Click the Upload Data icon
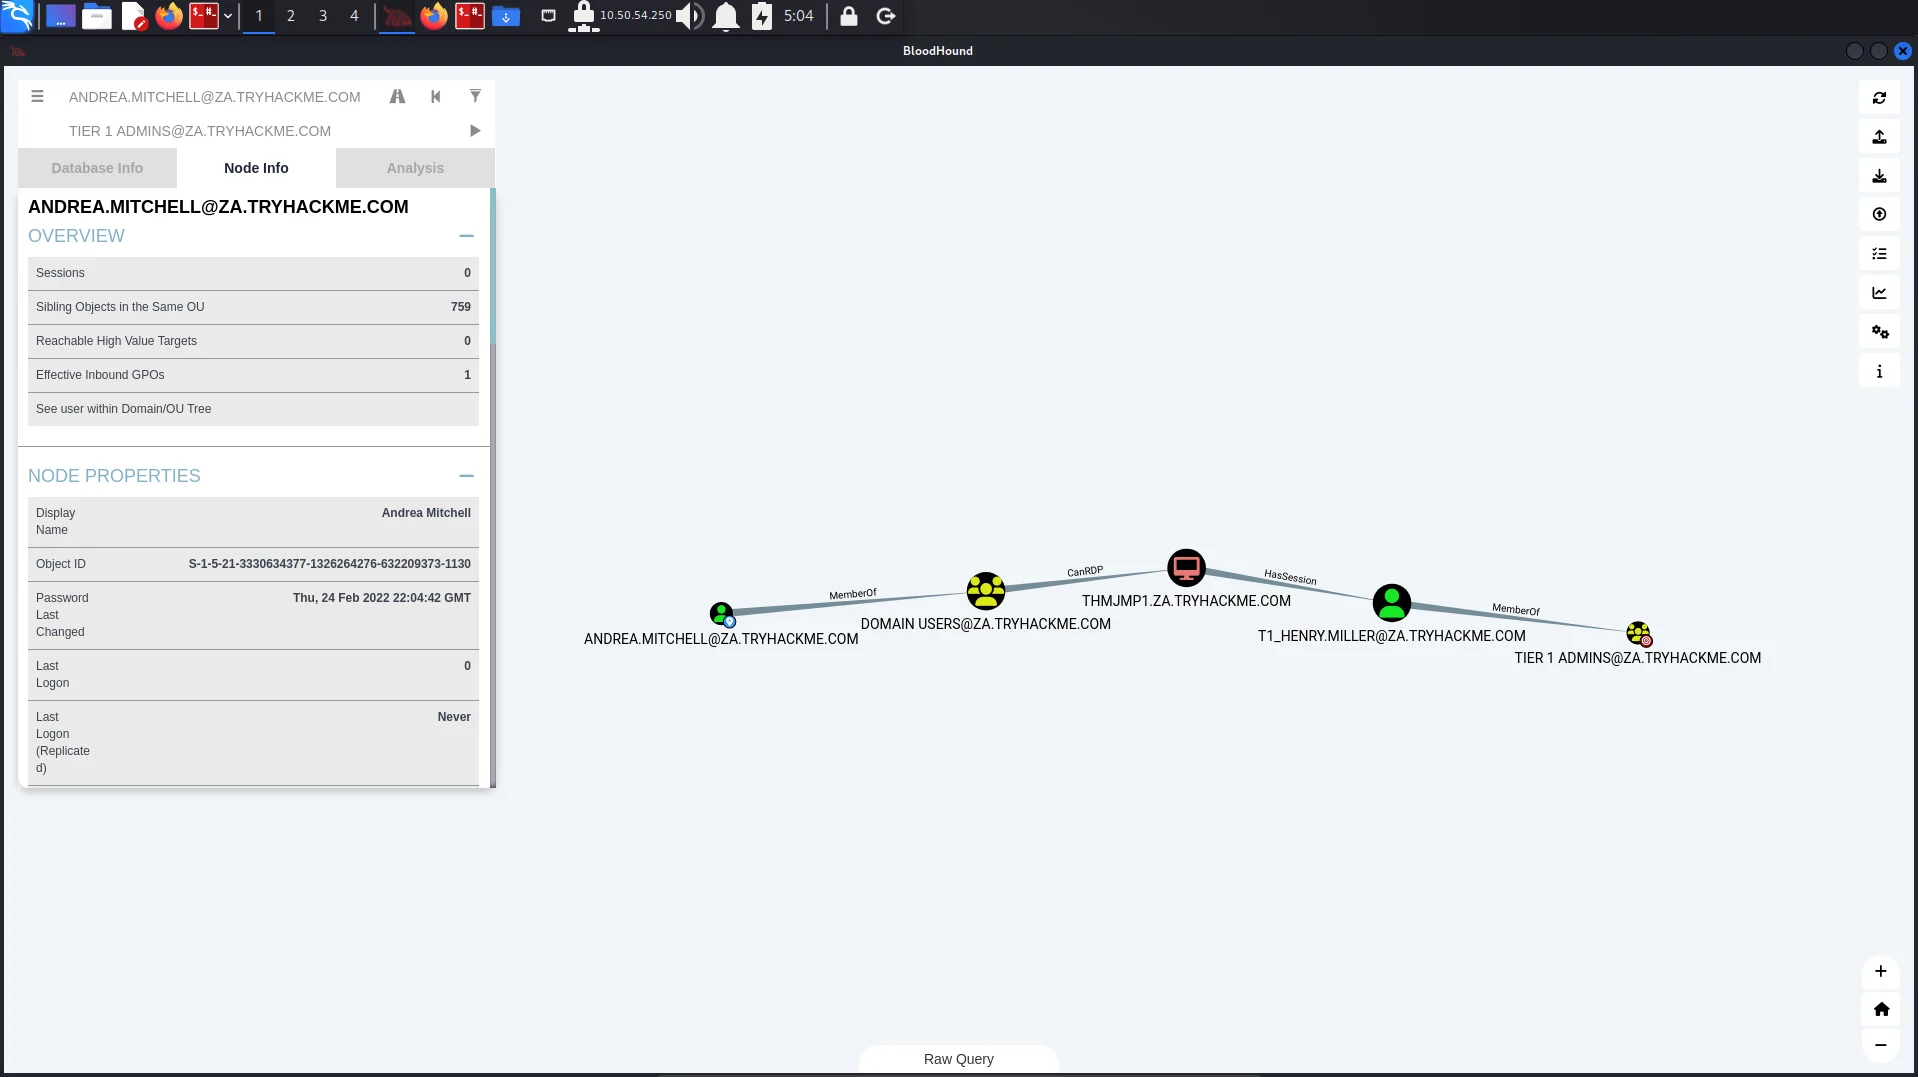 pos(1879,215)
